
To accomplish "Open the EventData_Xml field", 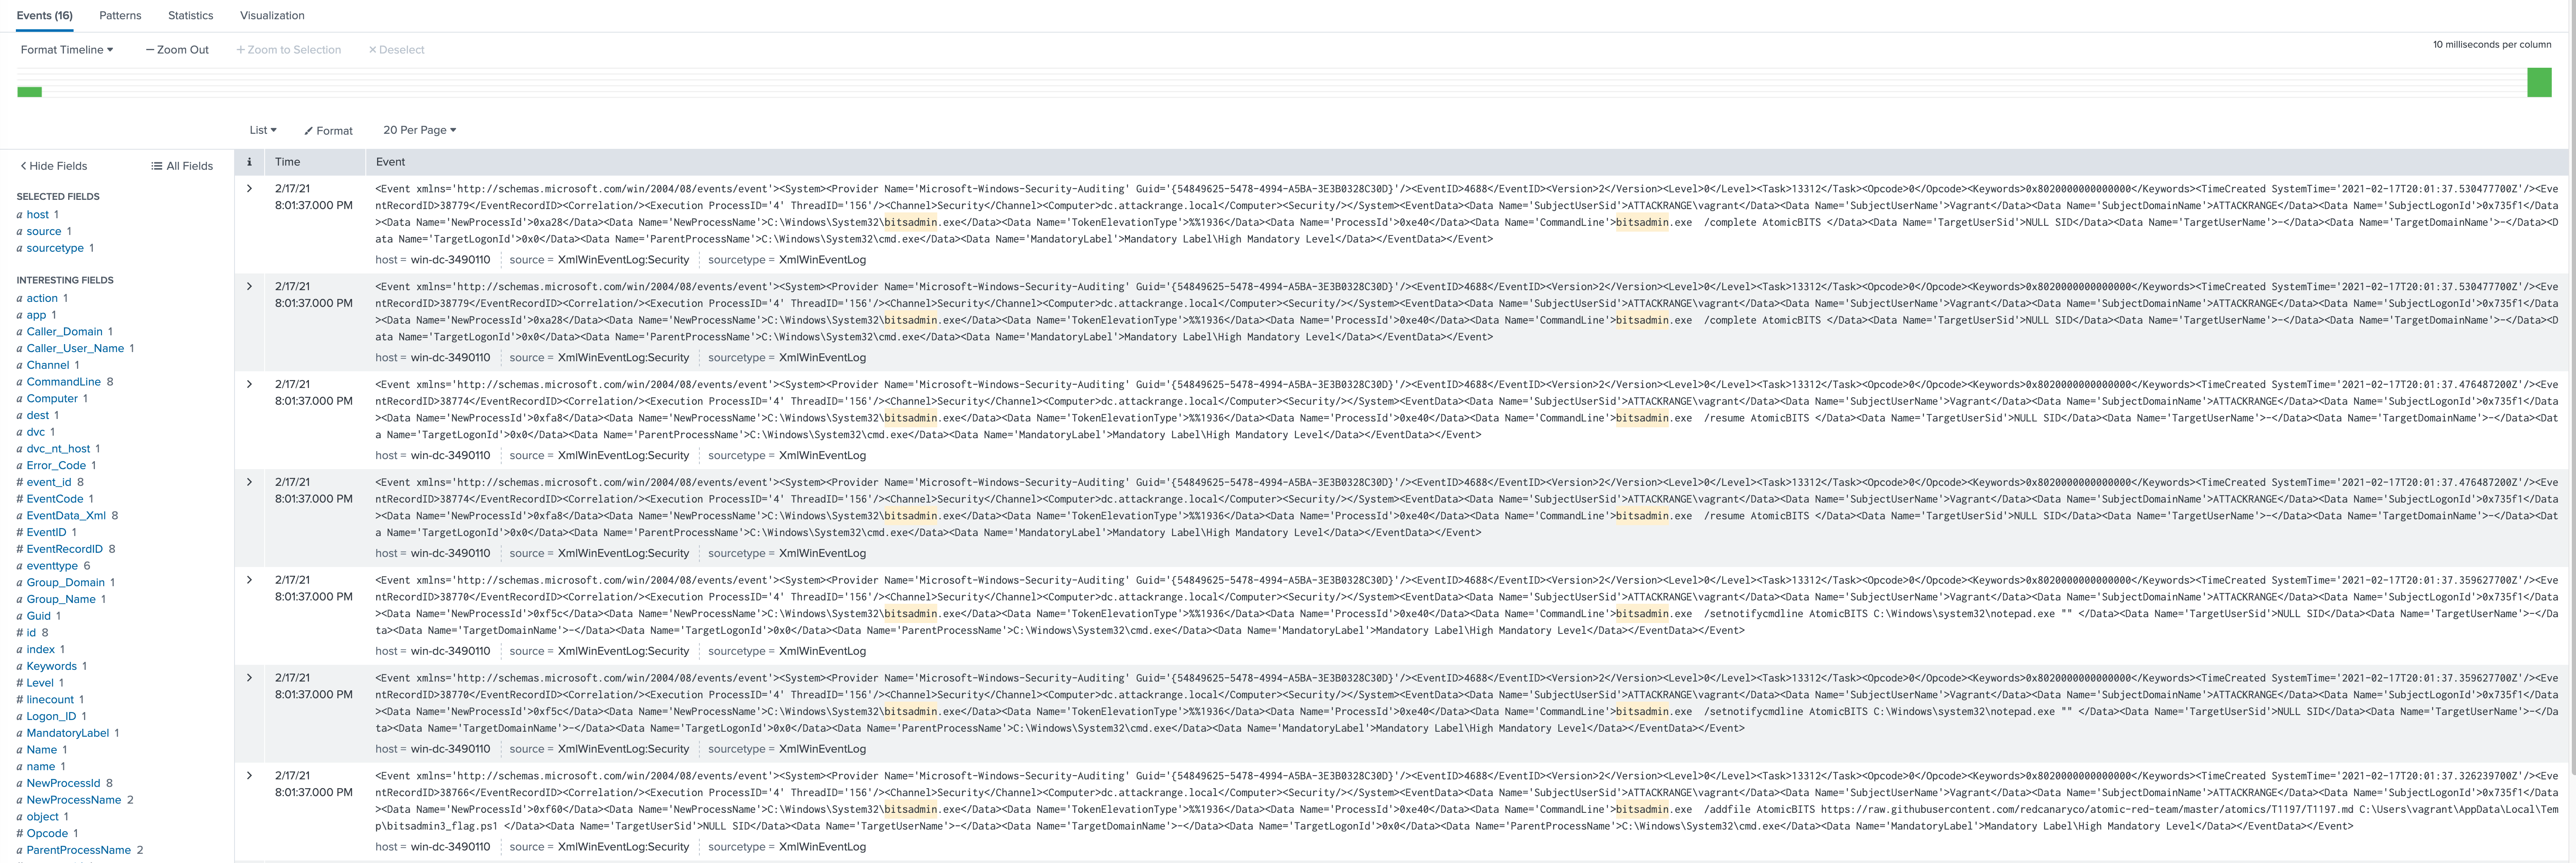I will [66, 516].
